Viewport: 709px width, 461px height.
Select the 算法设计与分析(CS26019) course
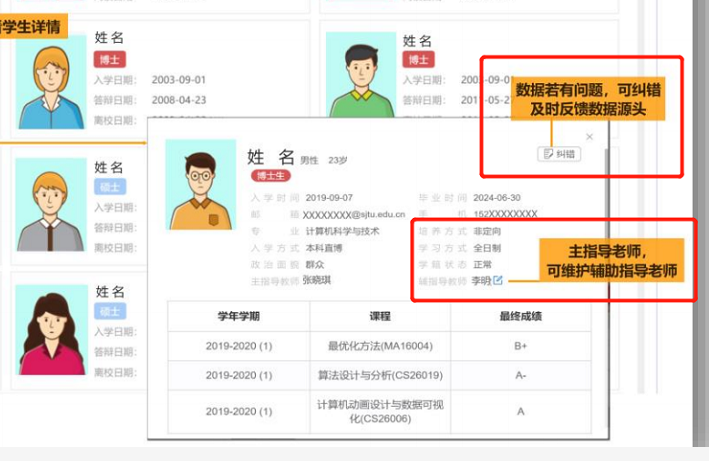pos(380,375)
